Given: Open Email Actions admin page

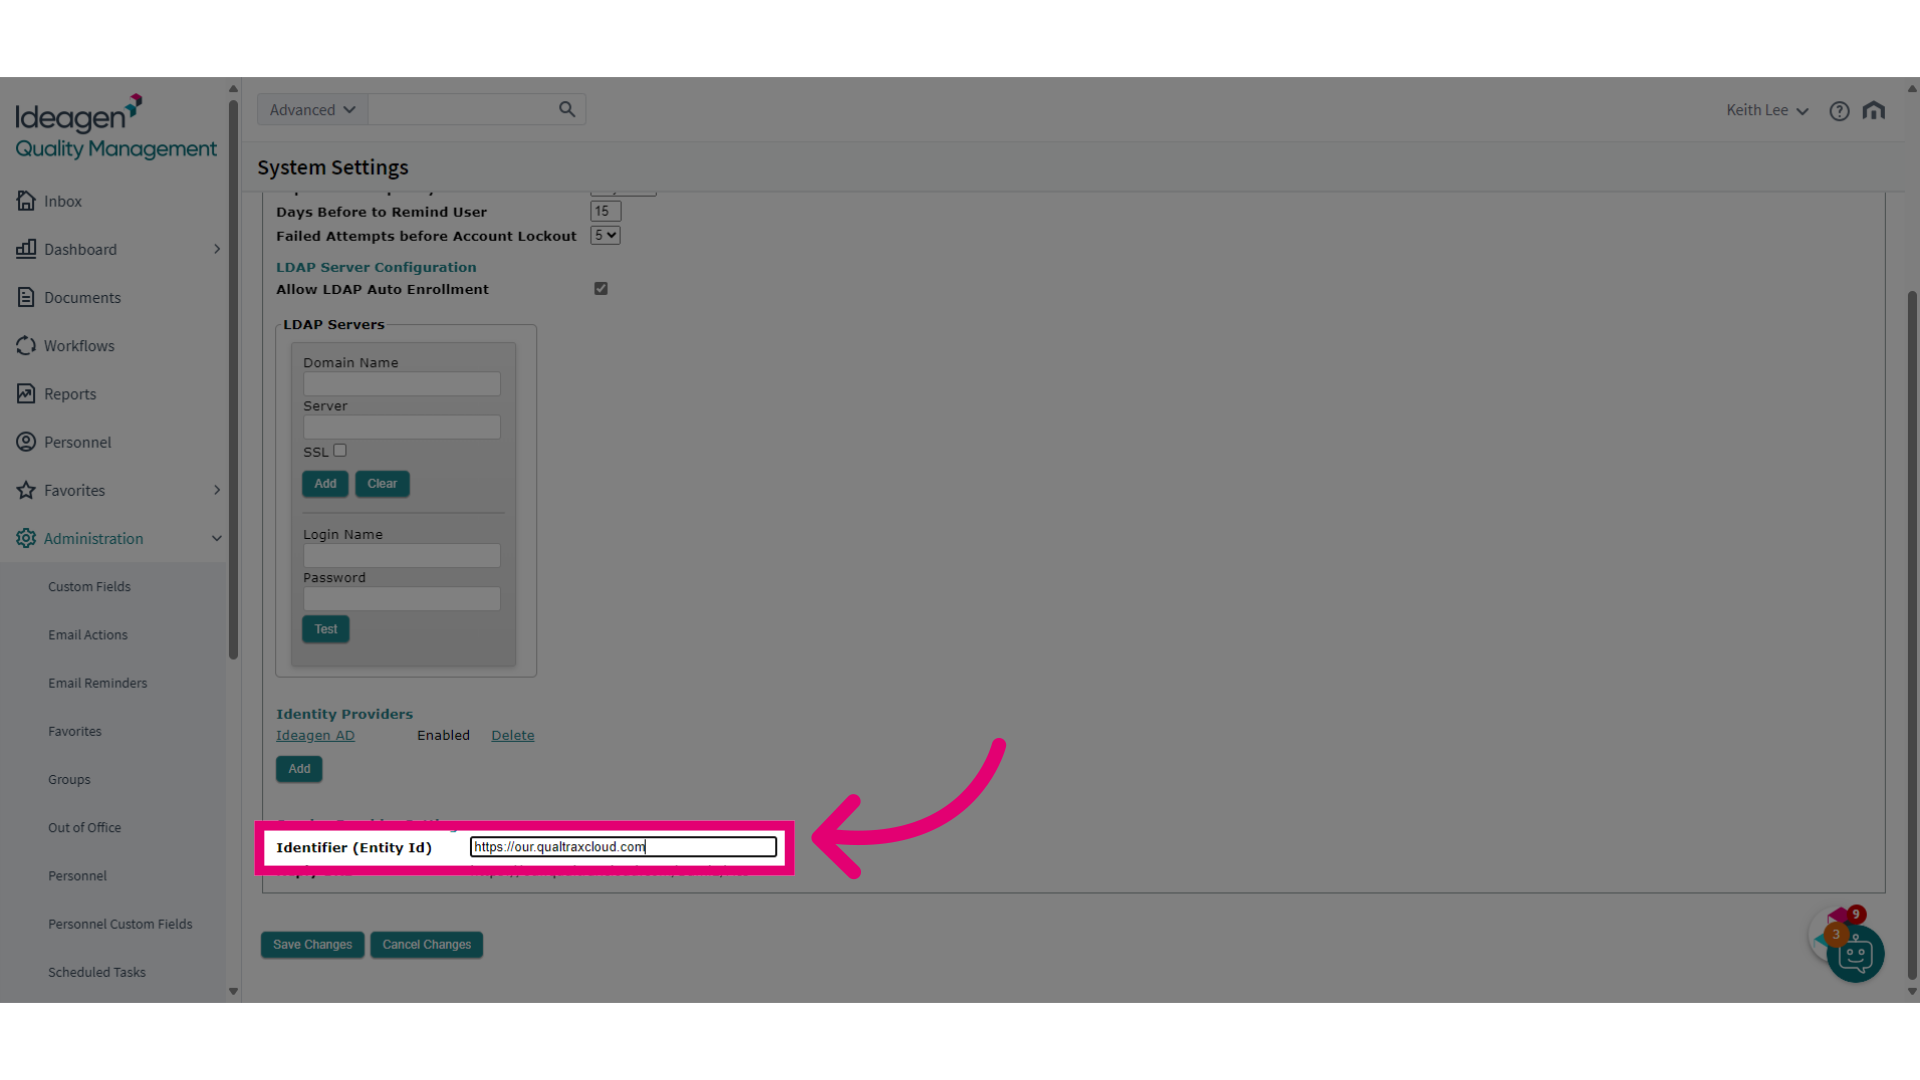Looking at the screenshot, I should [88, 635].
